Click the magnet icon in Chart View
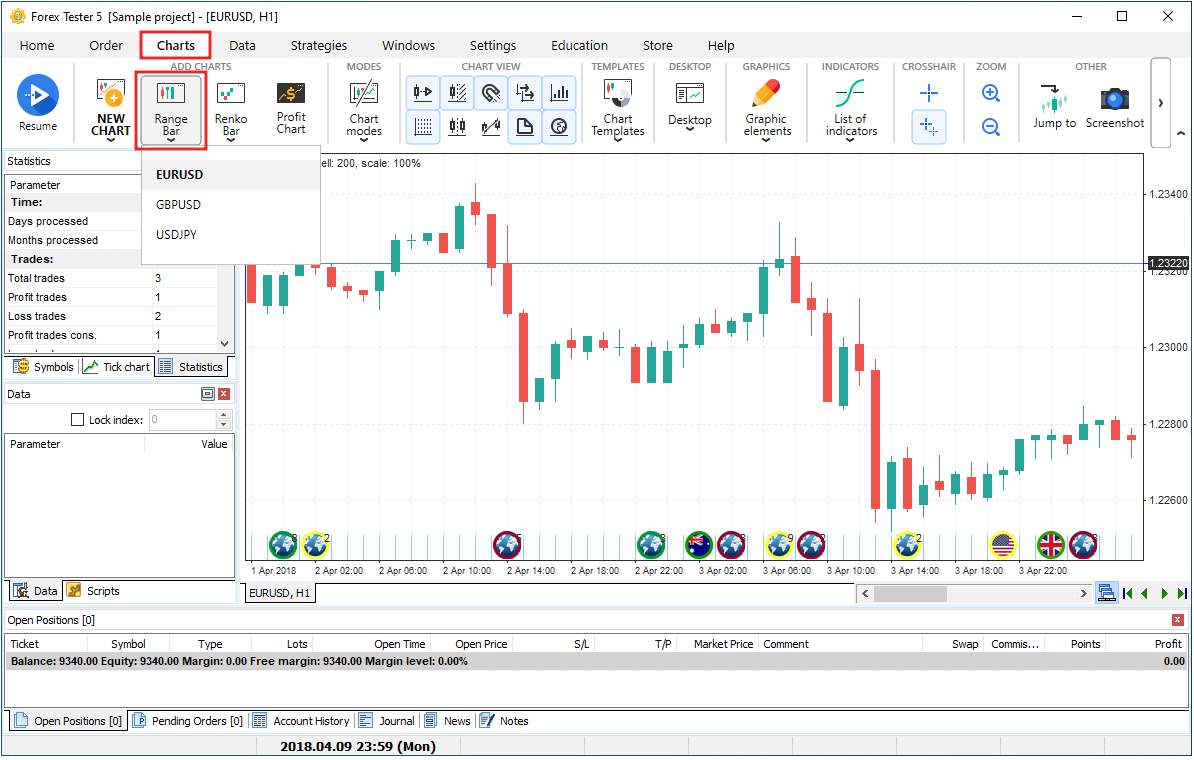1194x760 pixels. pos(491,93)
